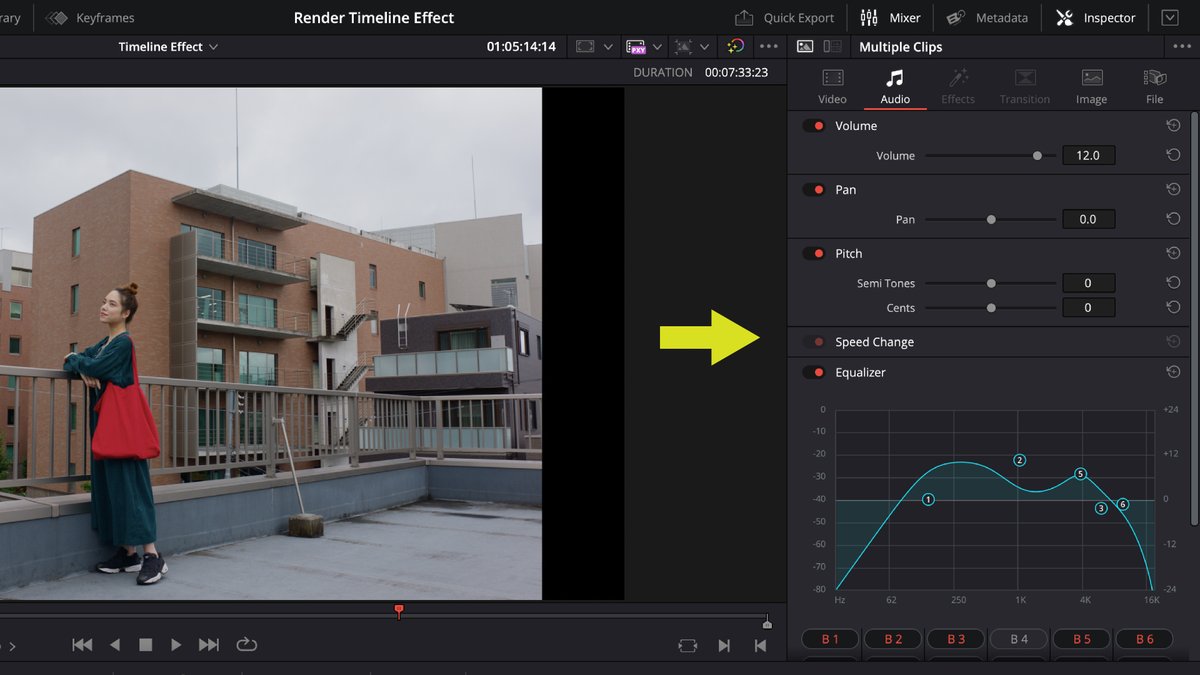1200x675 pixels.
Task: Enable the Speed Change toggle
Action: click(x=813, y=341)
